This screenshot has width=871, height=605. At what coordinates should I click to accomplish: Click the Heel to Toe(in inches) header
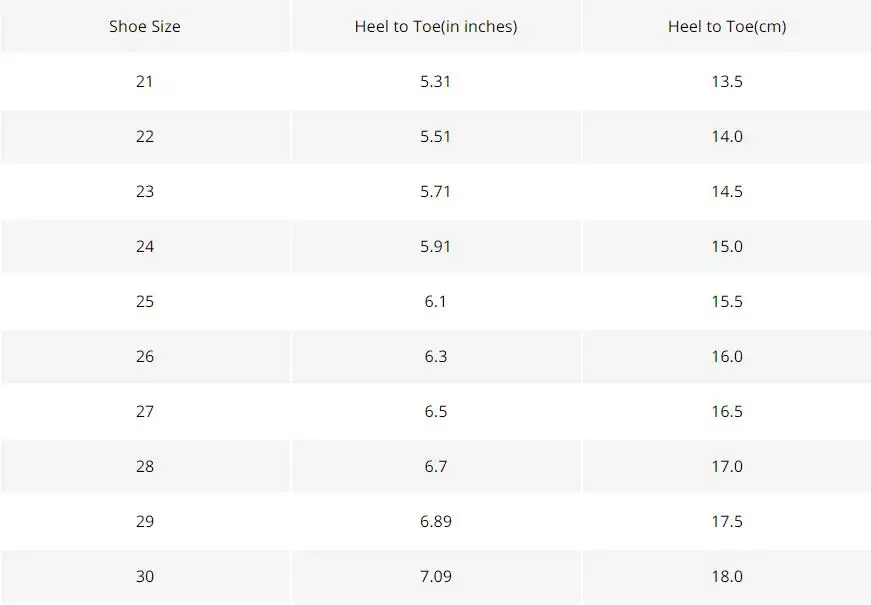pyautogui.click(x=436, y=27)
